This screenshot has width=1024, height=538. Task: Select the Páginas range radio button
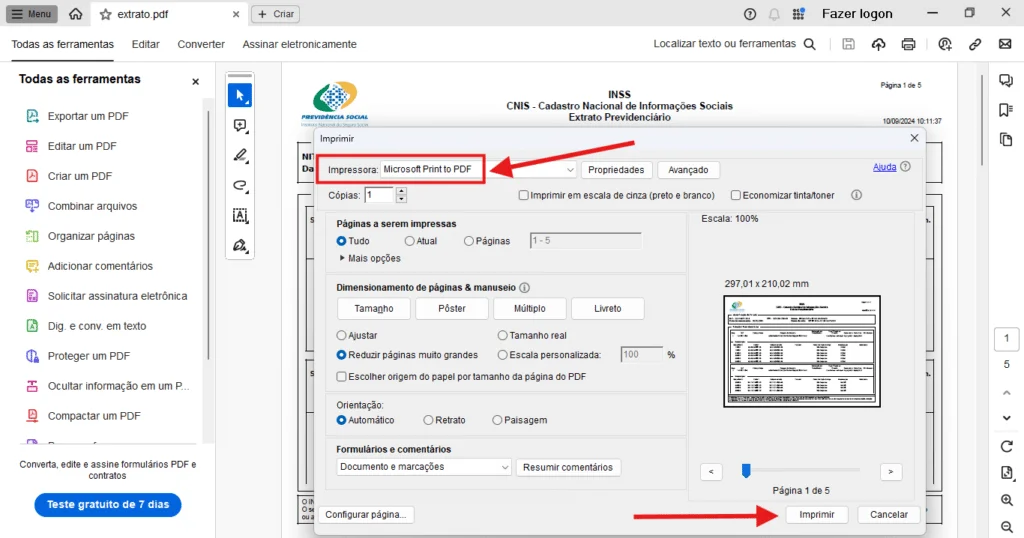[x=468, y=241]
